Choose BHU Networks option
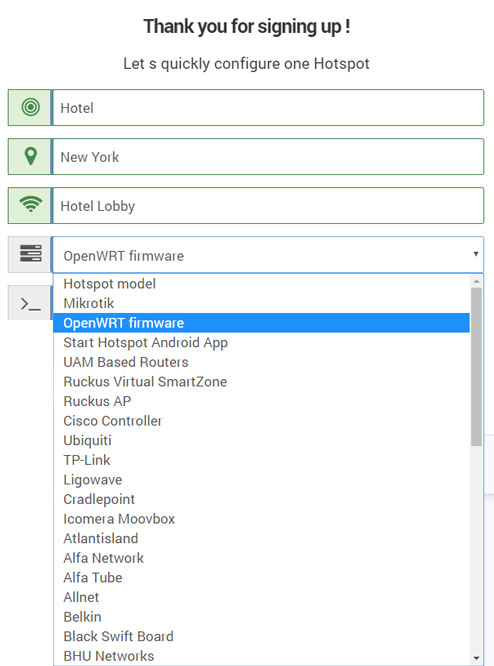This screenshot has width=494, height=666. click(261, 655)
